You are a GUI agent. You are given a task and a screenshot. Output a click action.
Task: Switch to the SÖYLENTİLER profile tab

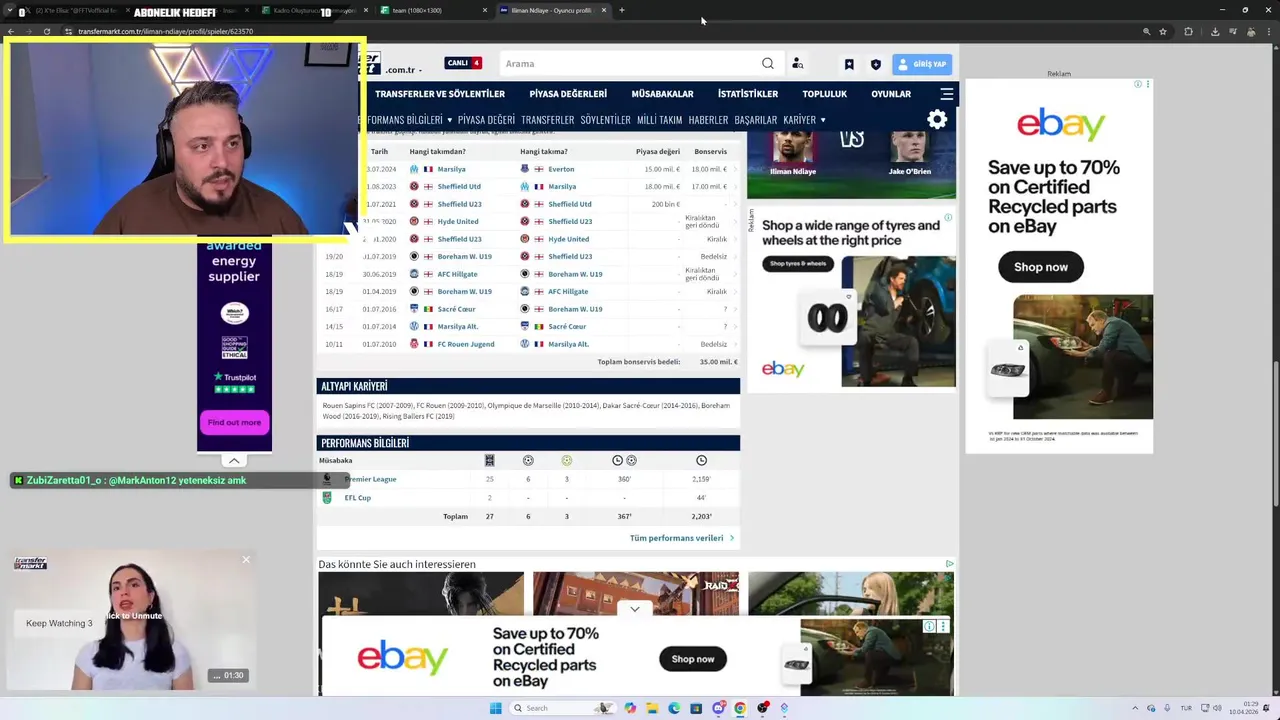tap(605, 120)
